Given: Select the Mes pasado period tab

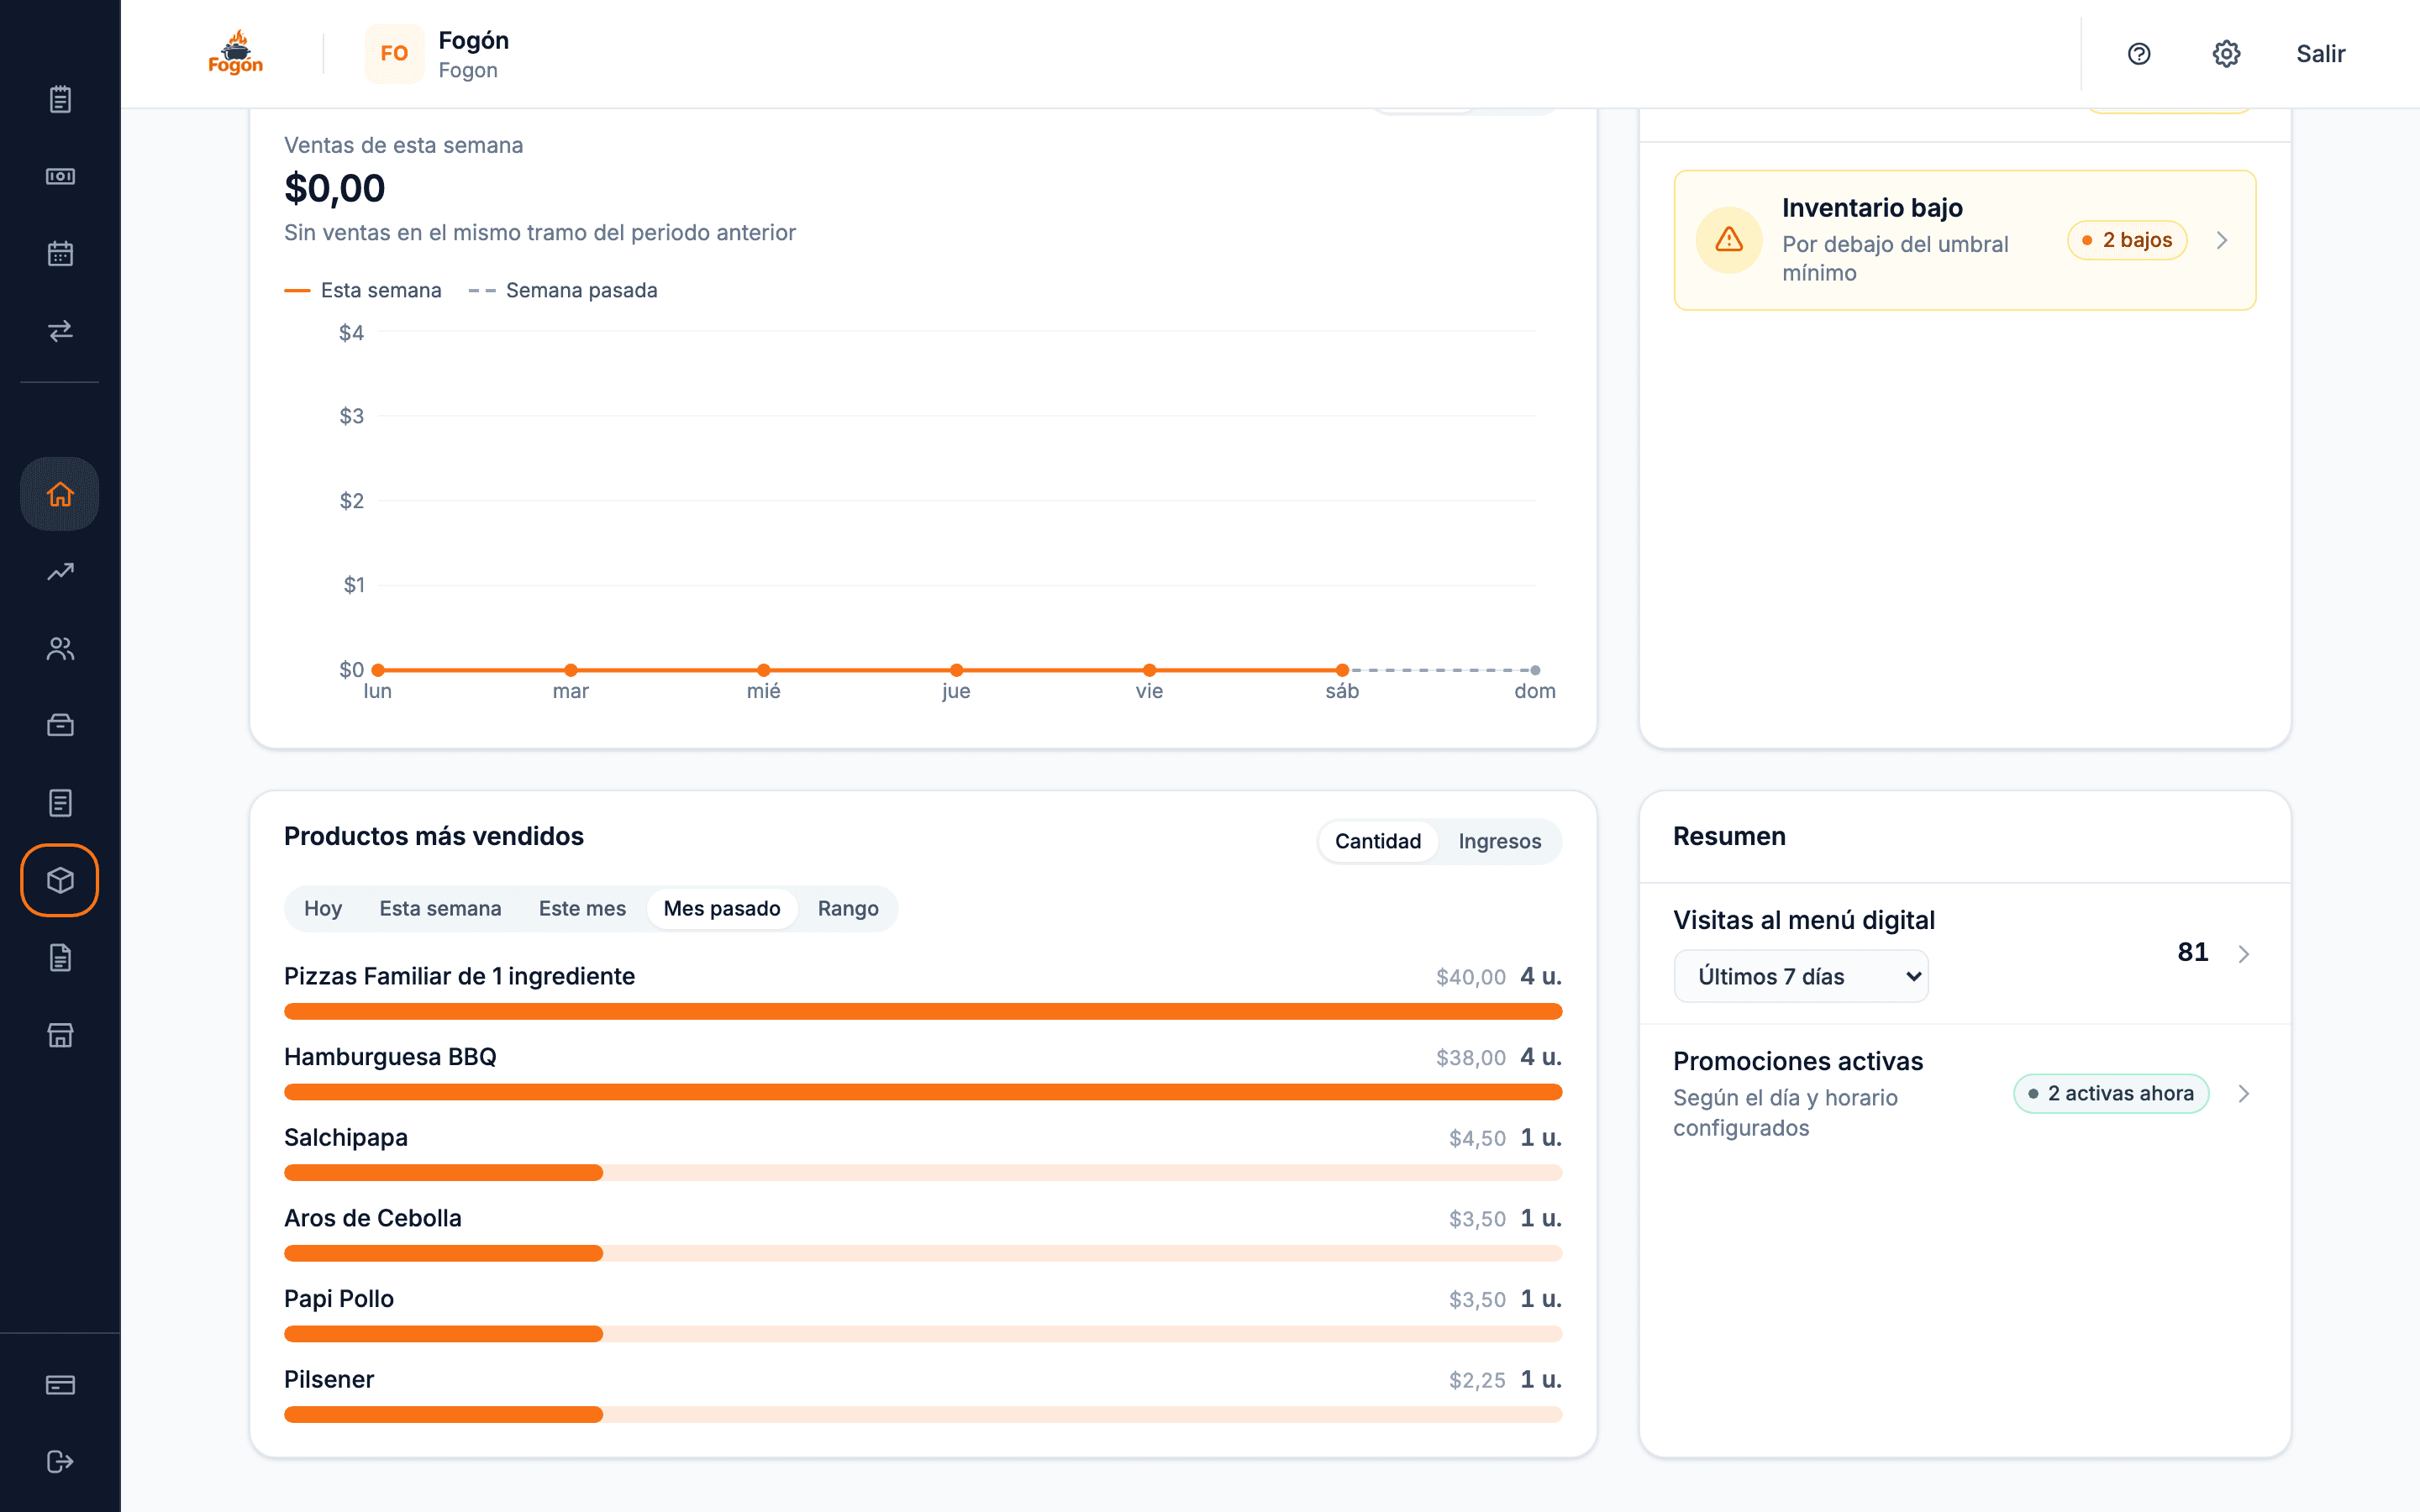Looking at the screenshot, I should pyautogui.click(x=722, y=908).
